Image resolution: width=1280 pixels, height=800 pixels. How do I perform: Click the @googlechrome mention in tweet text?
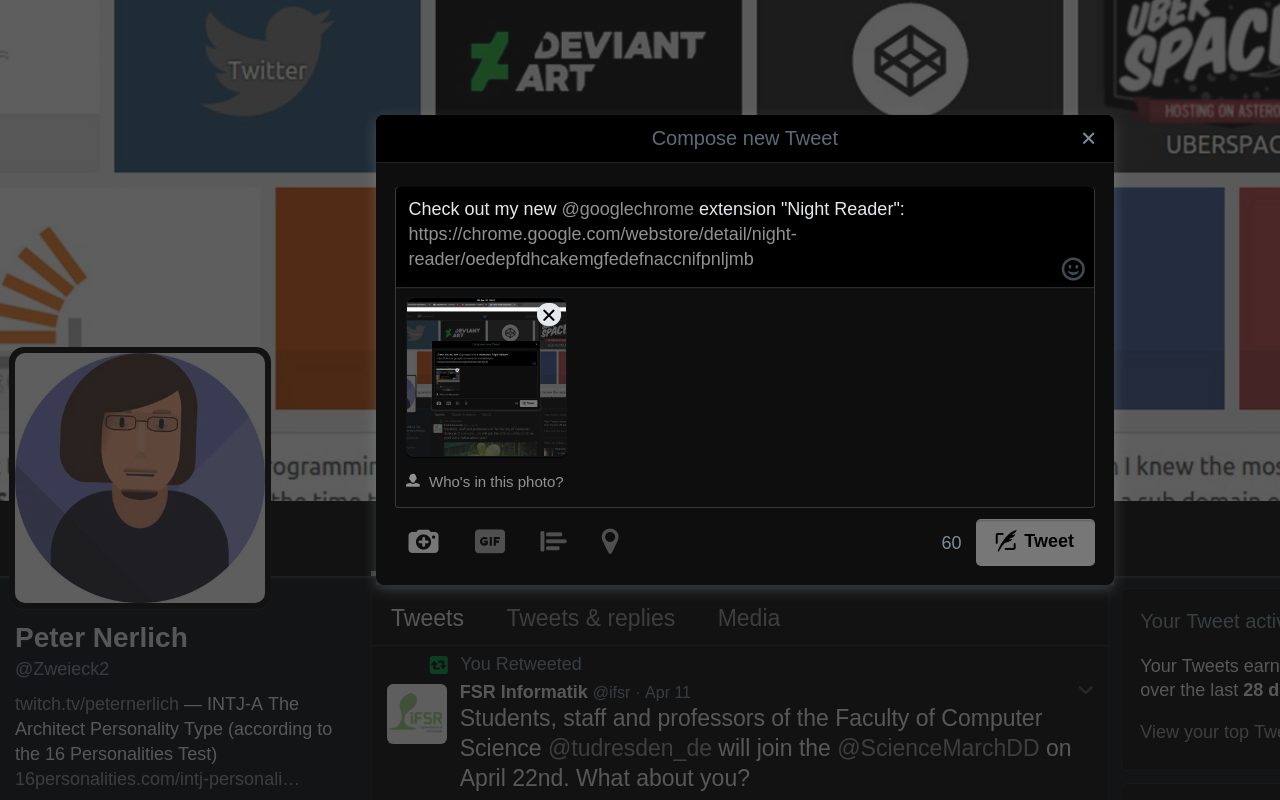(627, 209)
